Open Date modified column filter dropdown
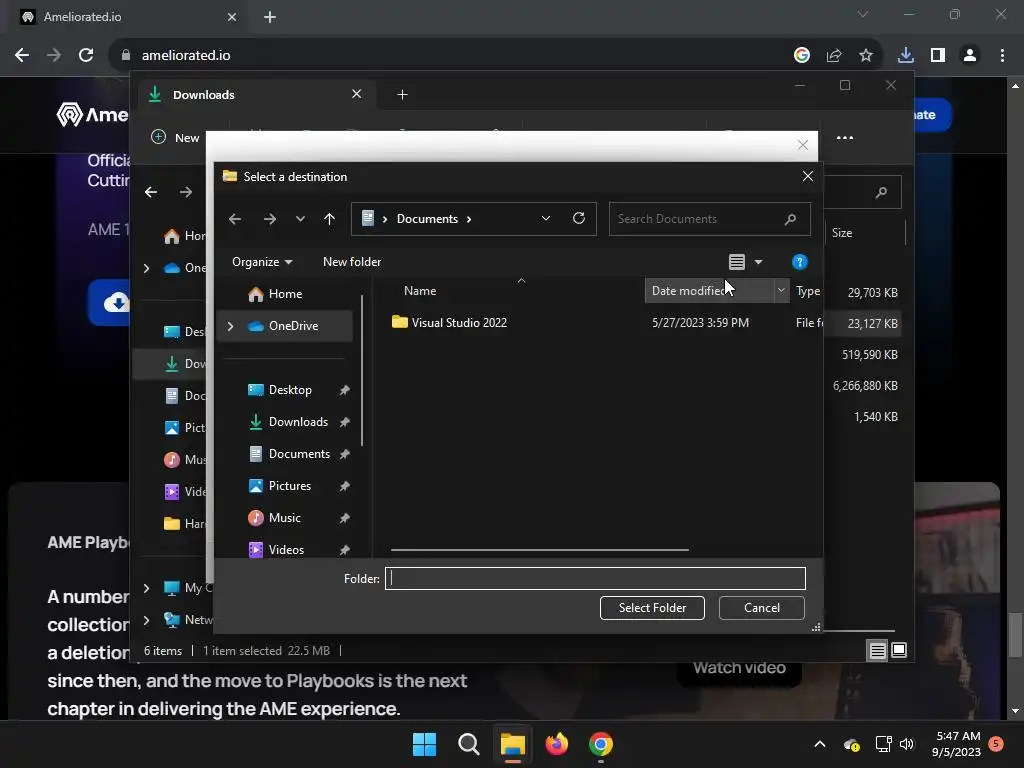 pos(781,291)
